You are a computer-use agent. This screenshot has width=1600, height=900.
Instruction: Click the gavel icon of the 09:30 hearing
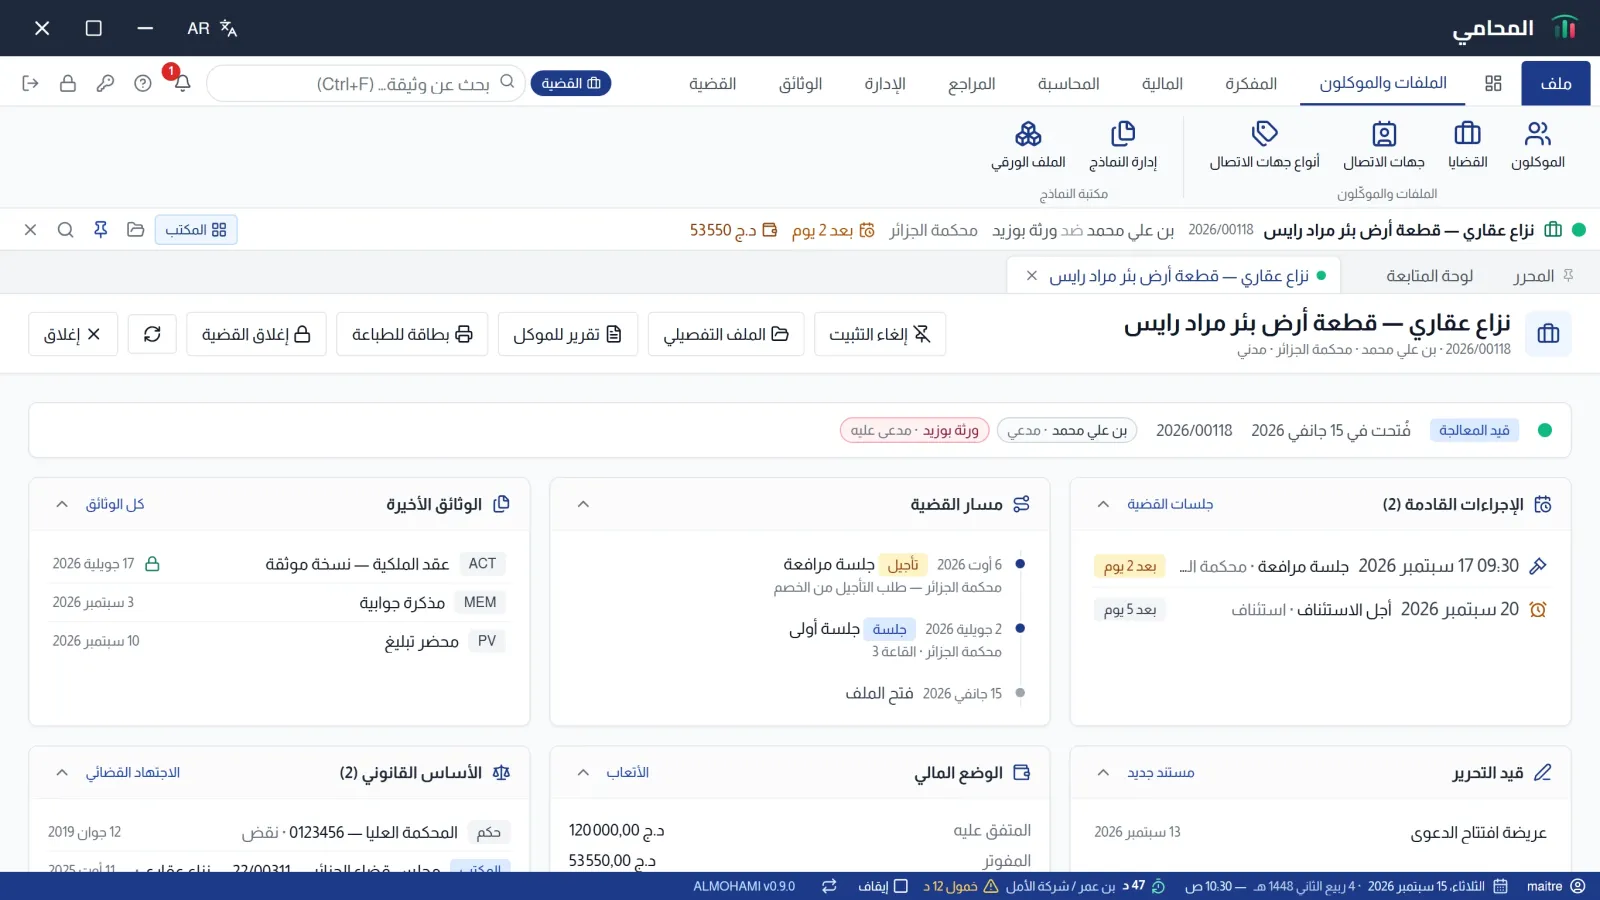pos(1538,566)
